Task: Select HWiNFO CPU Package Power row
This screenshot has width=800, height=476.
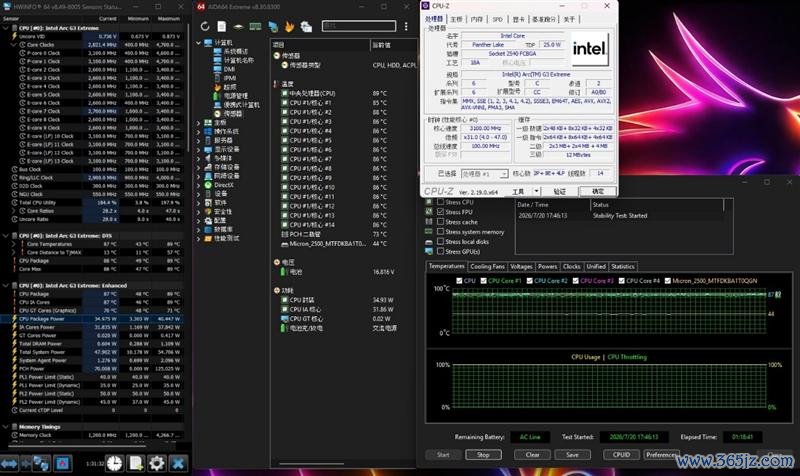Action: pyautogui.click(x=93, y=319)
